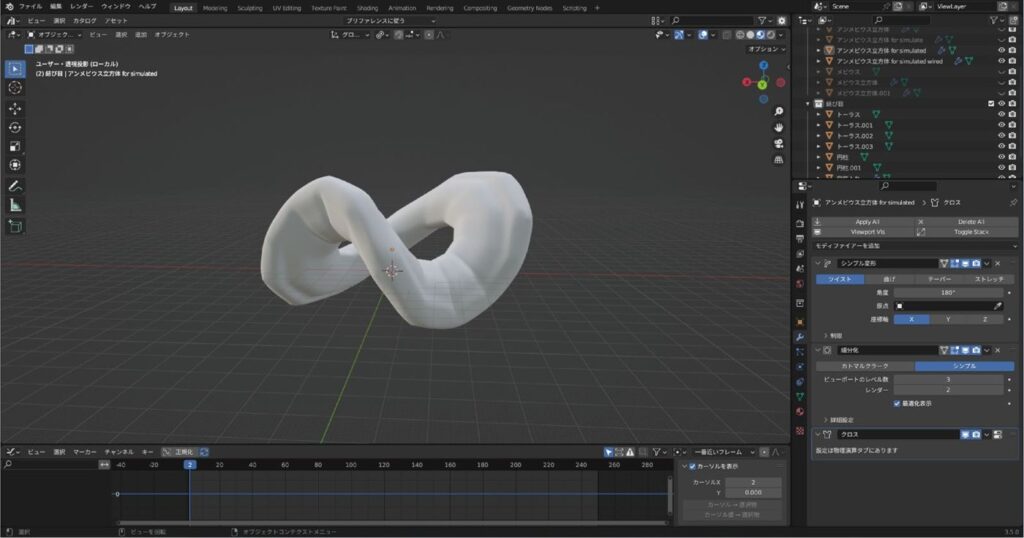Open the Render properties tab icon
Screen dimensions: 1024x538
point(800,223)
